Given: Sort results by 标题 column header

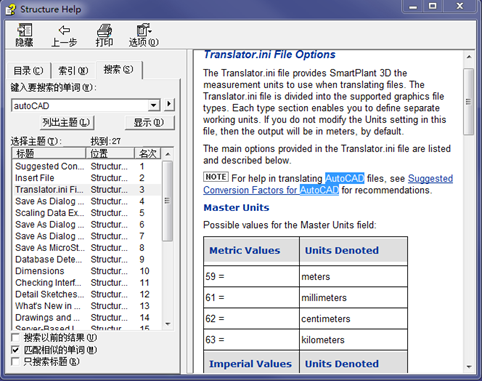Looking at the screenshot, I should 49,153.
